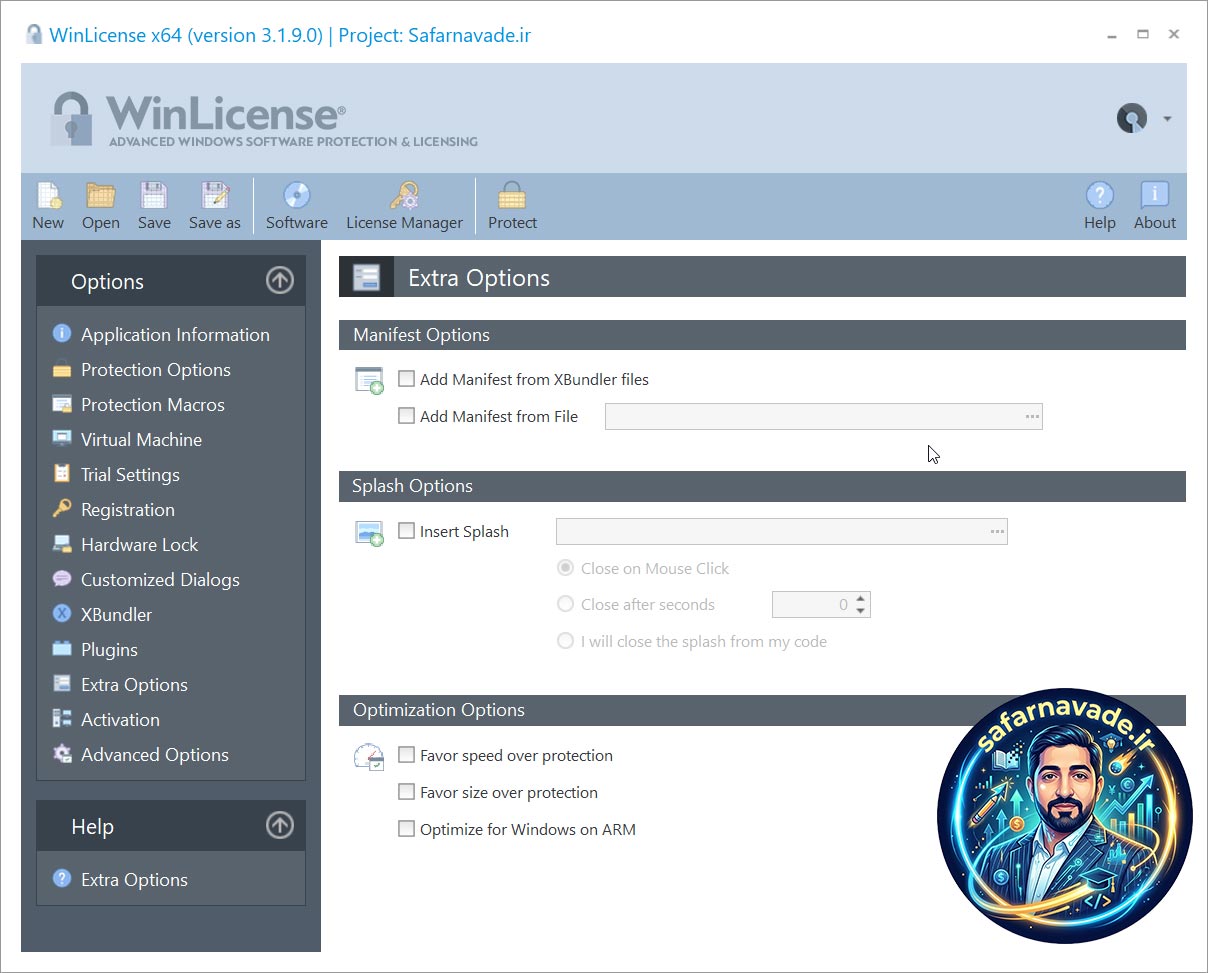The height and width of the screenshot is (973, 1208).
Task: Click the Protection Macros label
Action: pyautogui.click(x=153, y=404)
